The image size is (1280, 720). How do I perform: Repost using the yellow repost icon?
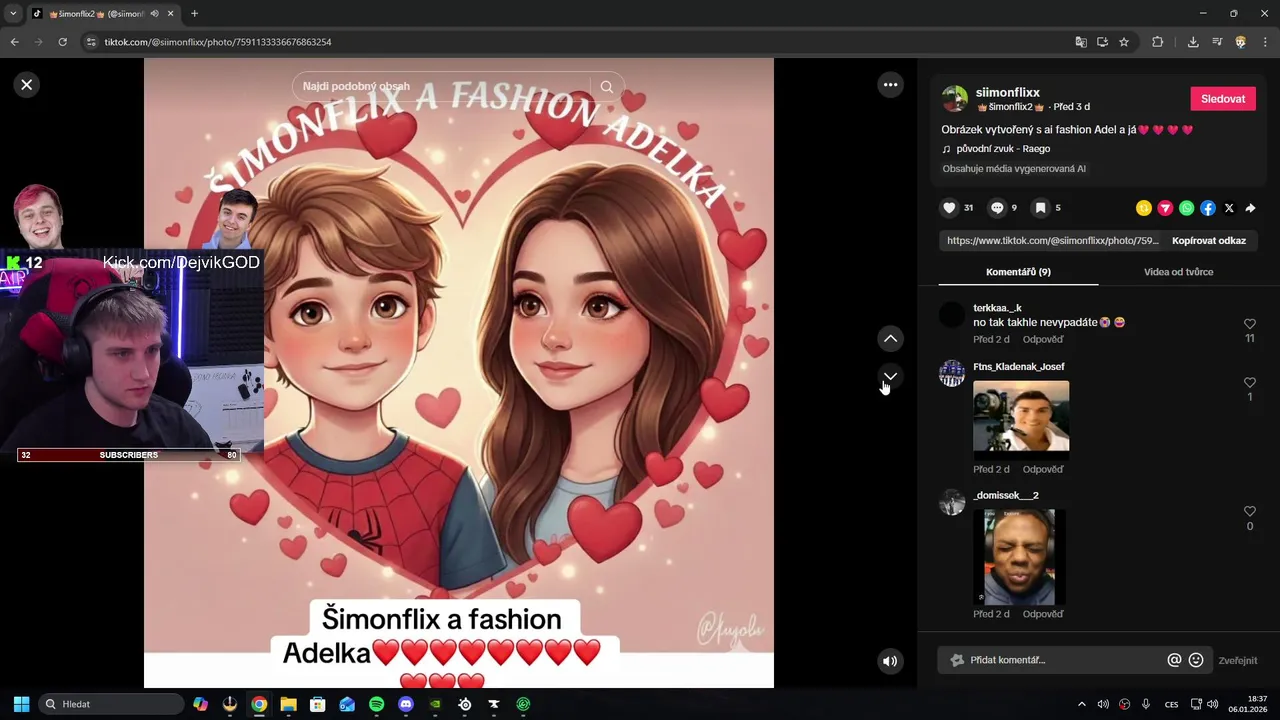click(x=1144, y=208)
